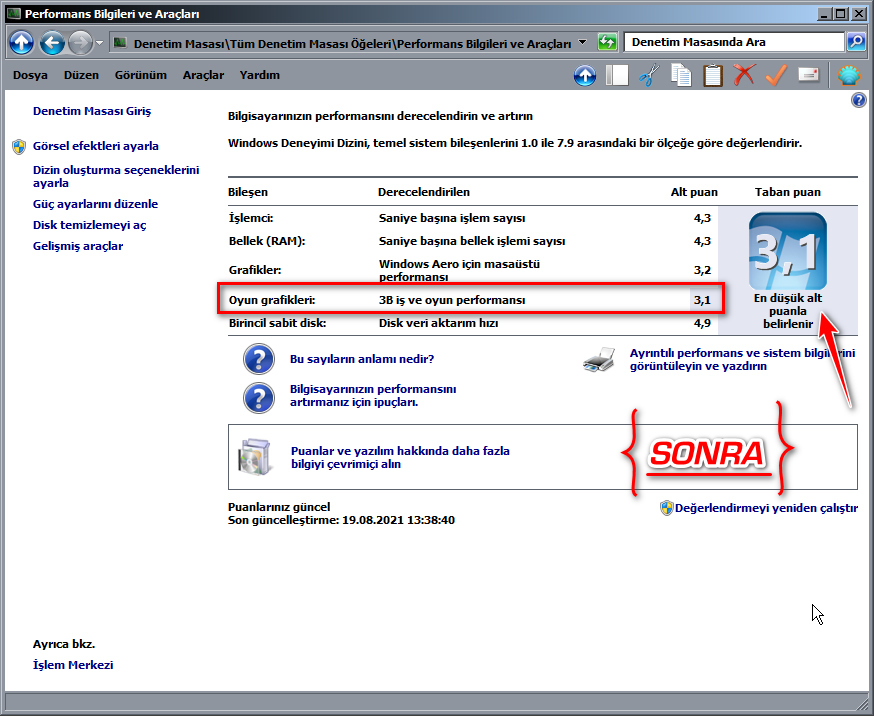Open recent pages dropdown next to Forward arrow

tap(99, 42)
